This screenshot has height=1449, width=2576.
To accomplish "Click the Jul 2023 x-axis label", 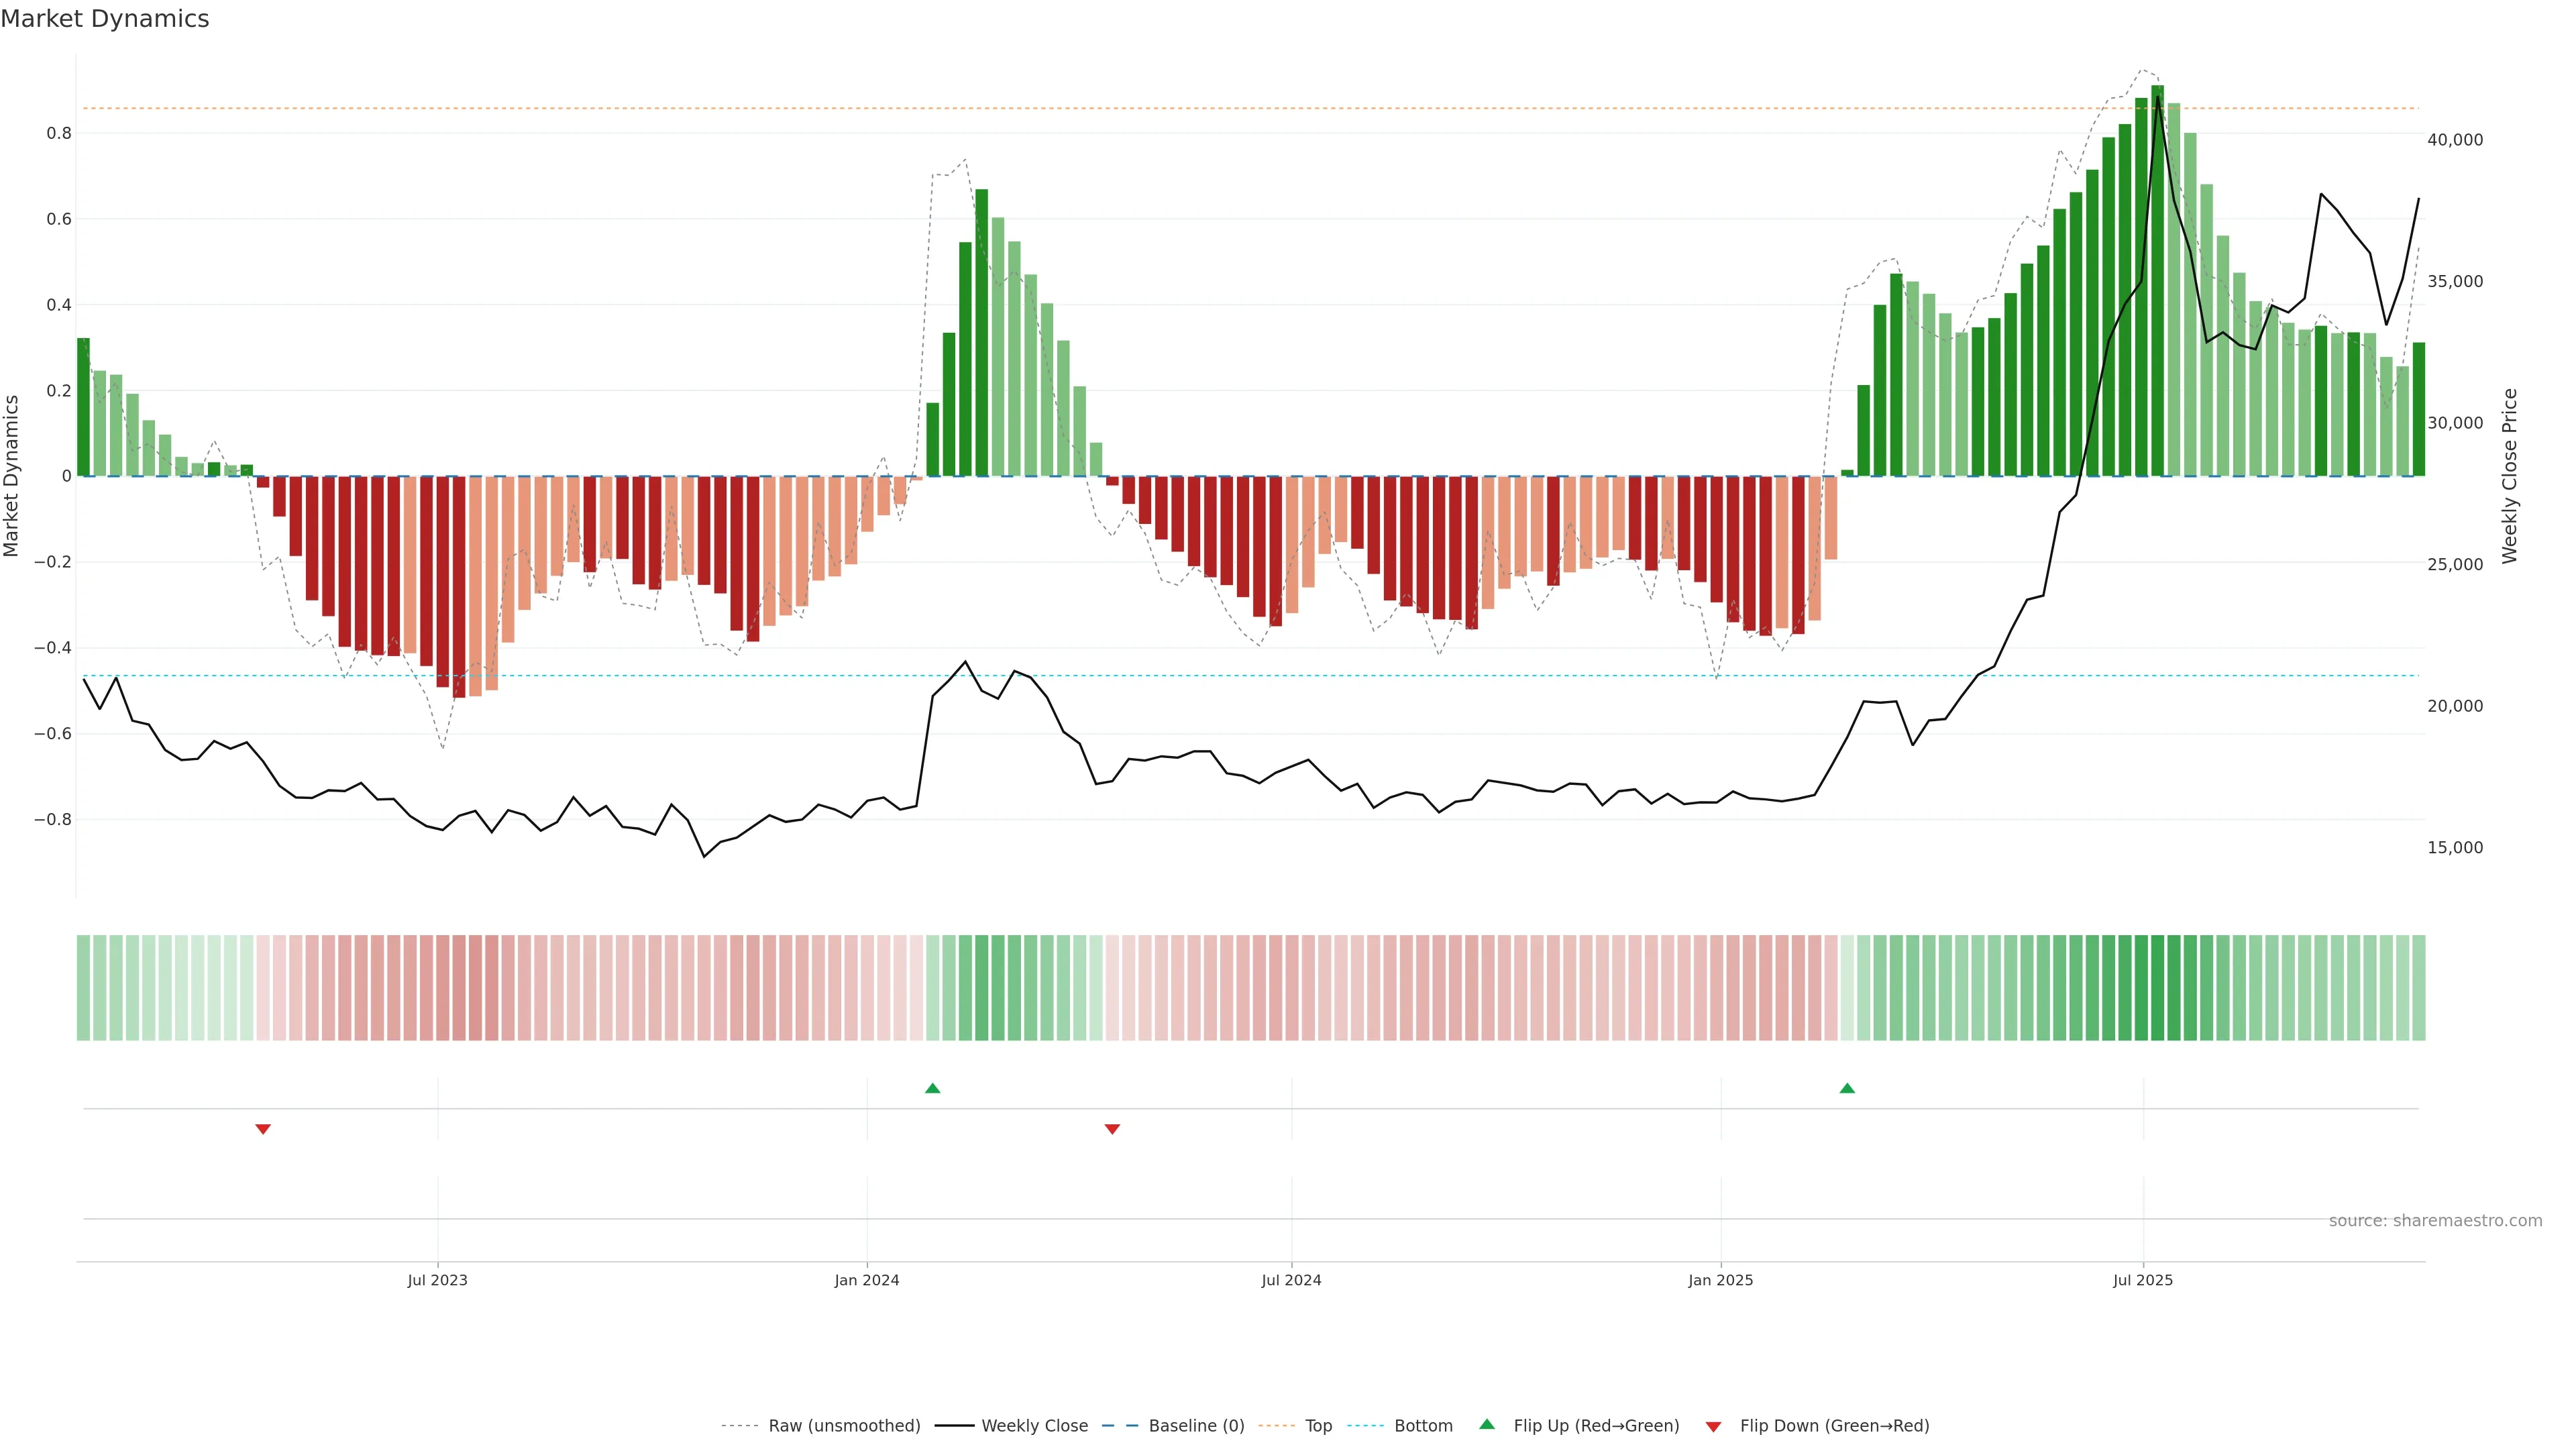I will pos(437,1280).
